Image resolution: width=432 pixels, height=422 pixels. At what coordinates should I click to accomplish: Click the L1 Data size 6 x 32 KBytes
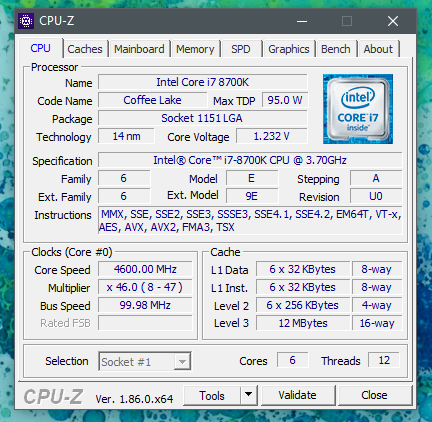point(303,269)
